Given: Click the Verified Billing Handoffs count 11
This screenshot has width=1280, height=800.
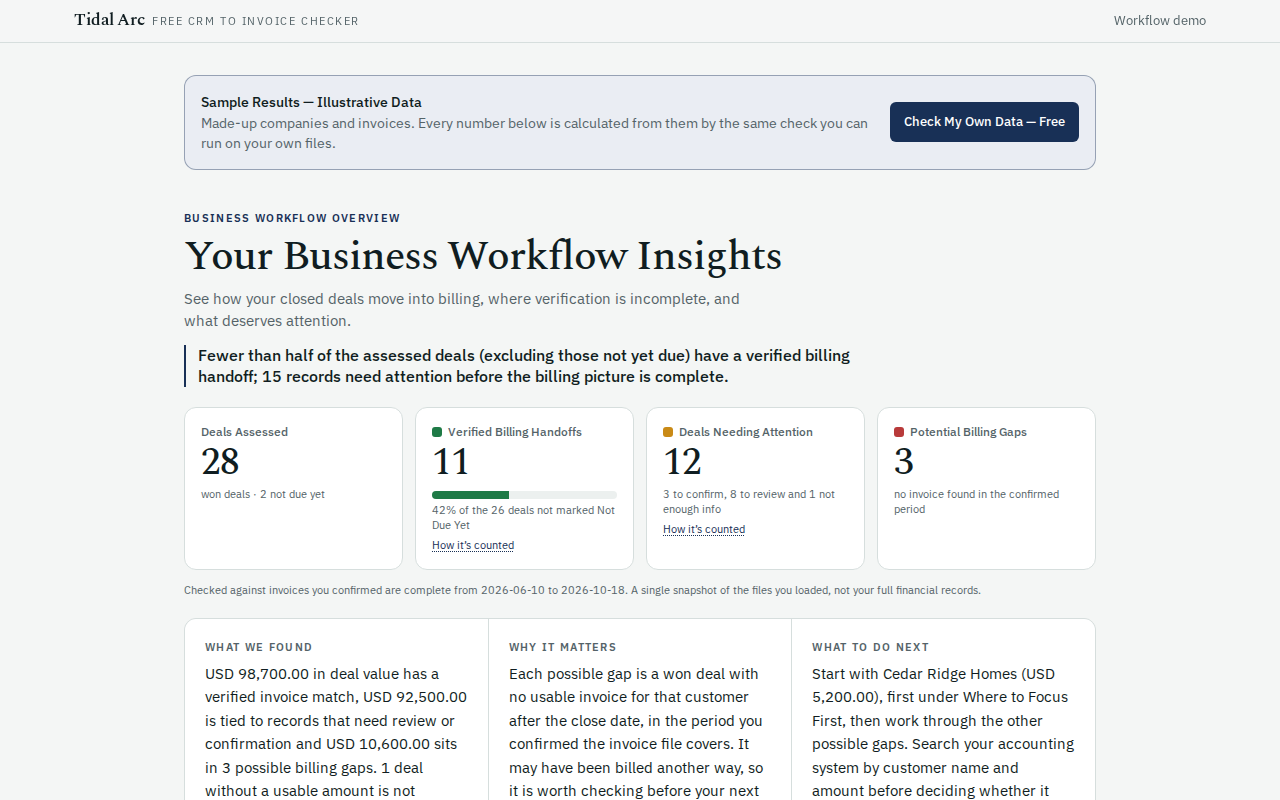Looking at the screenshot, I should pos(451,462).
